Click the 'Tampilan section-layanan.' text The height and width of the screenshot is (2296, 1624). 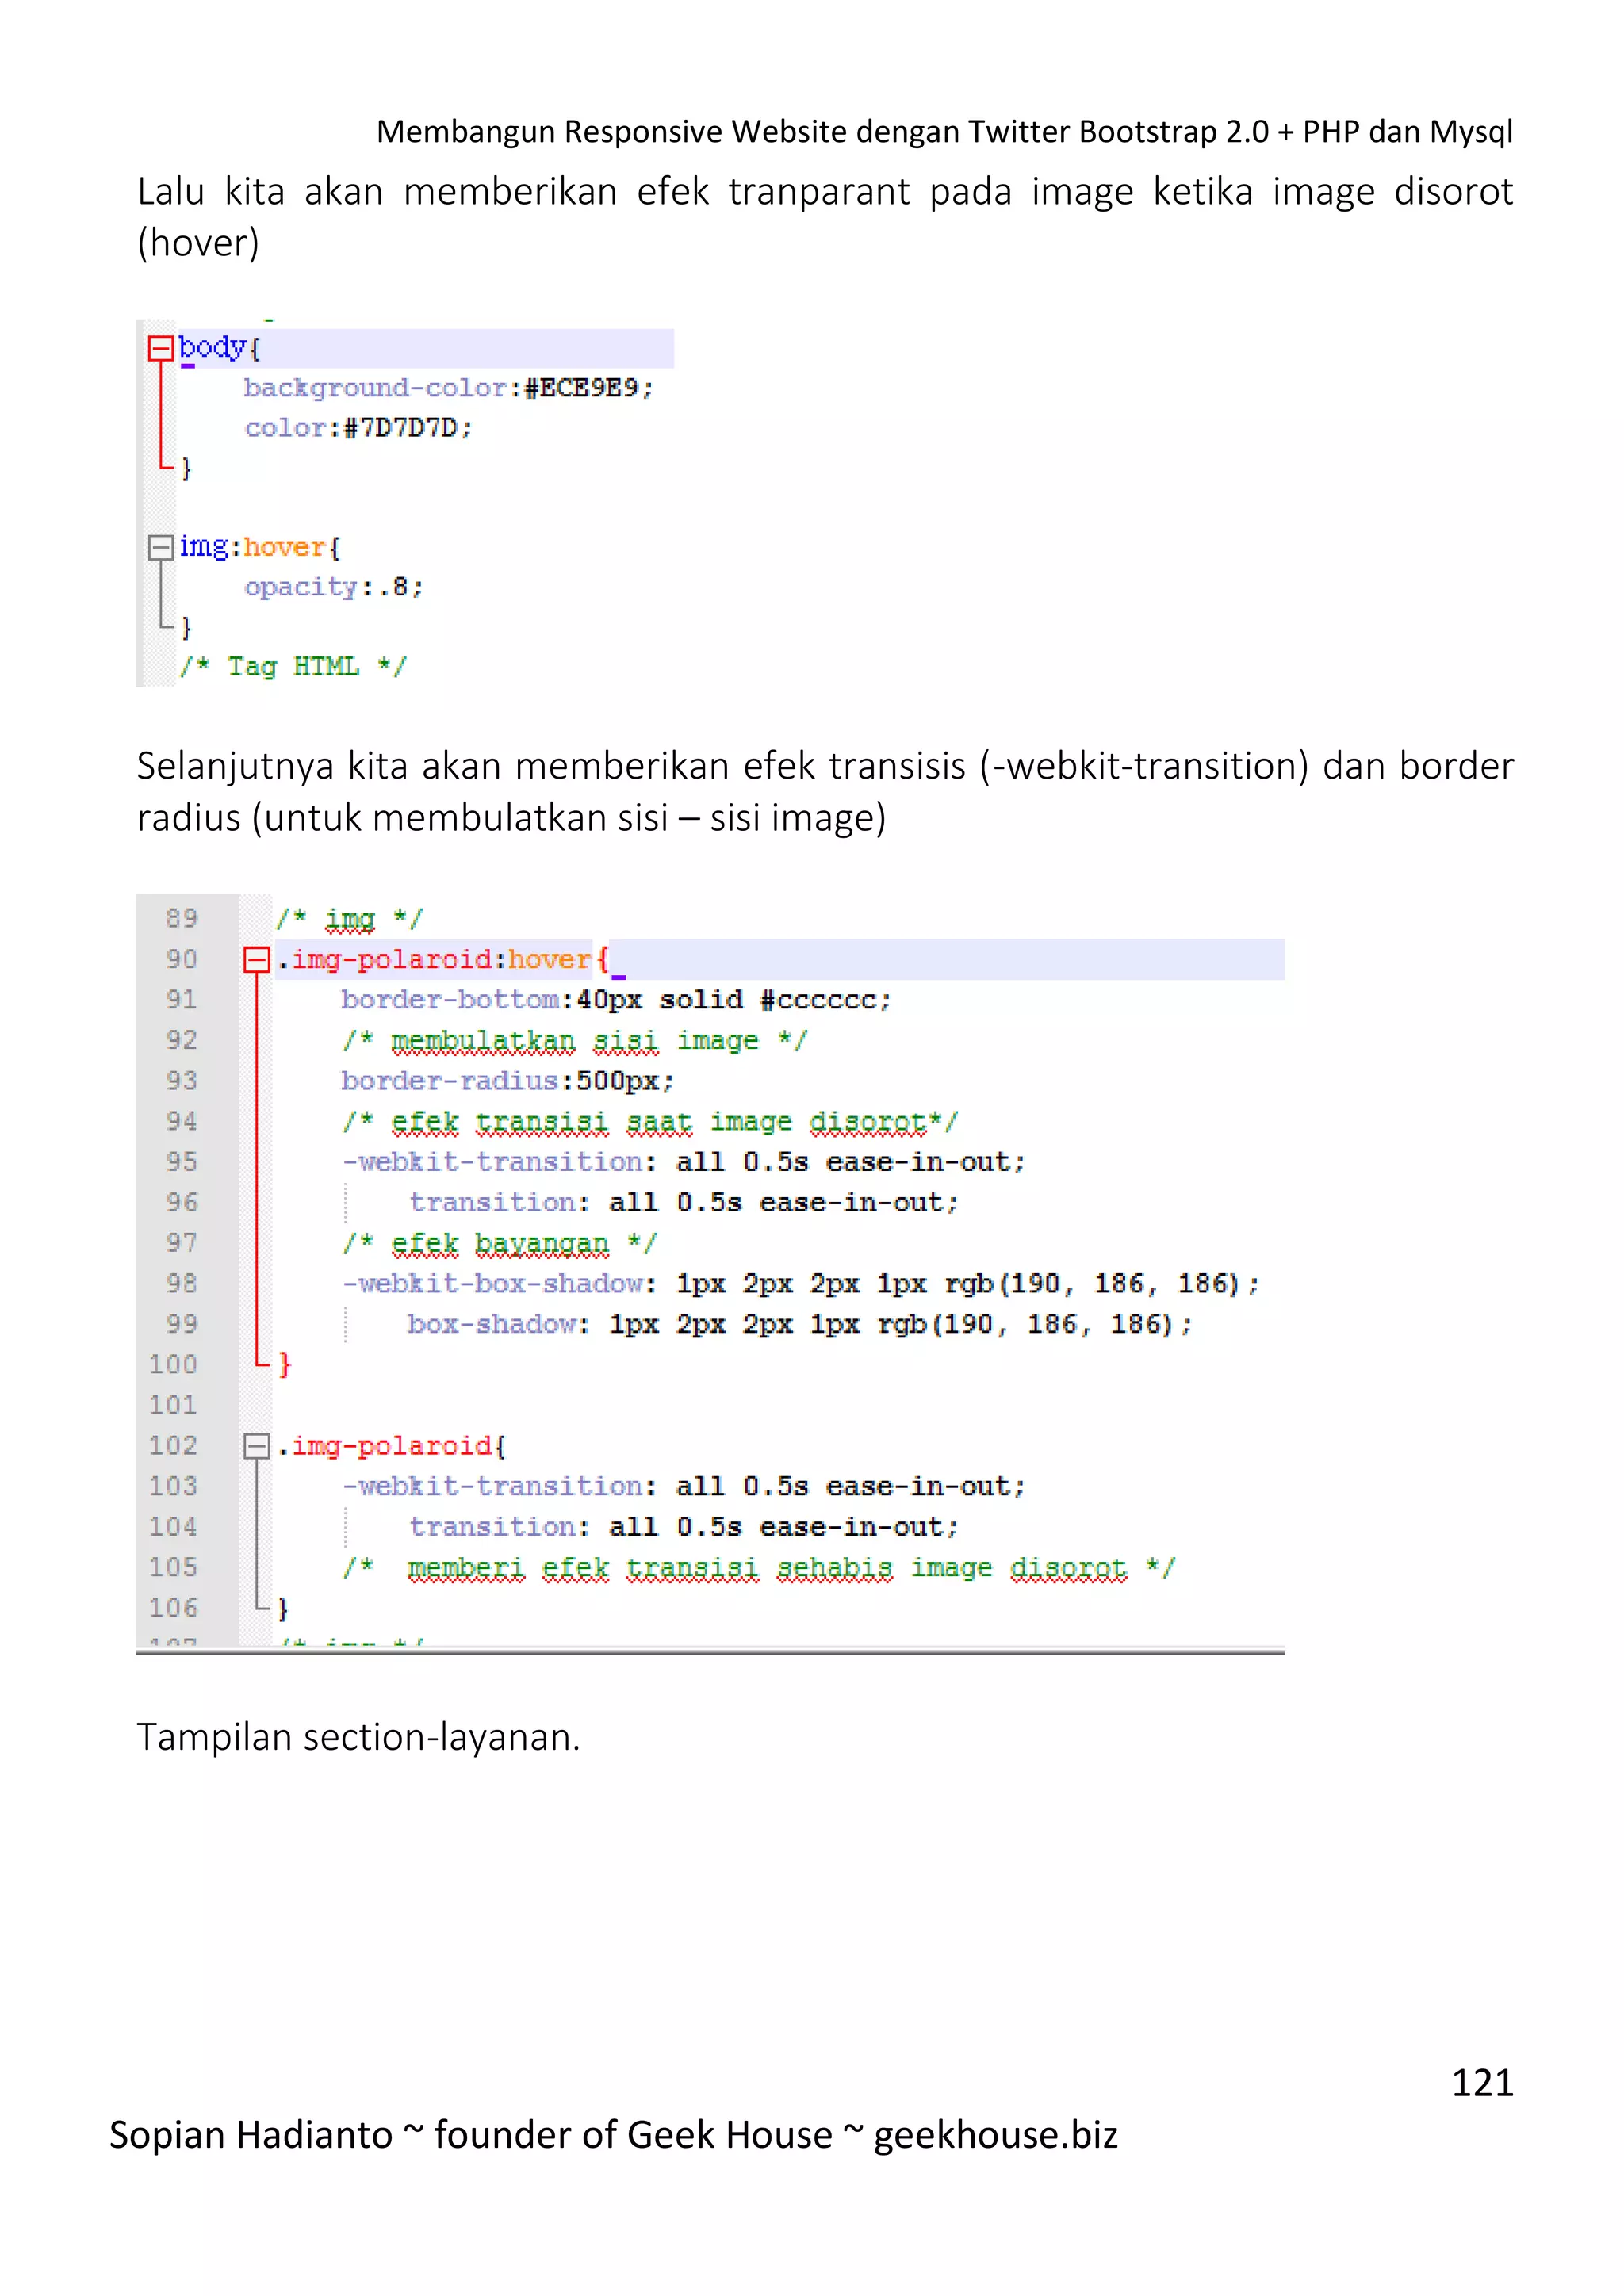point(358,1737)
